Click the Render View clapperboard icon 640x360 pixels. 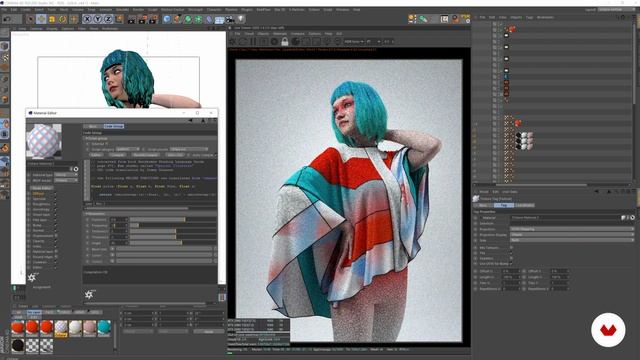click(131, 19)
